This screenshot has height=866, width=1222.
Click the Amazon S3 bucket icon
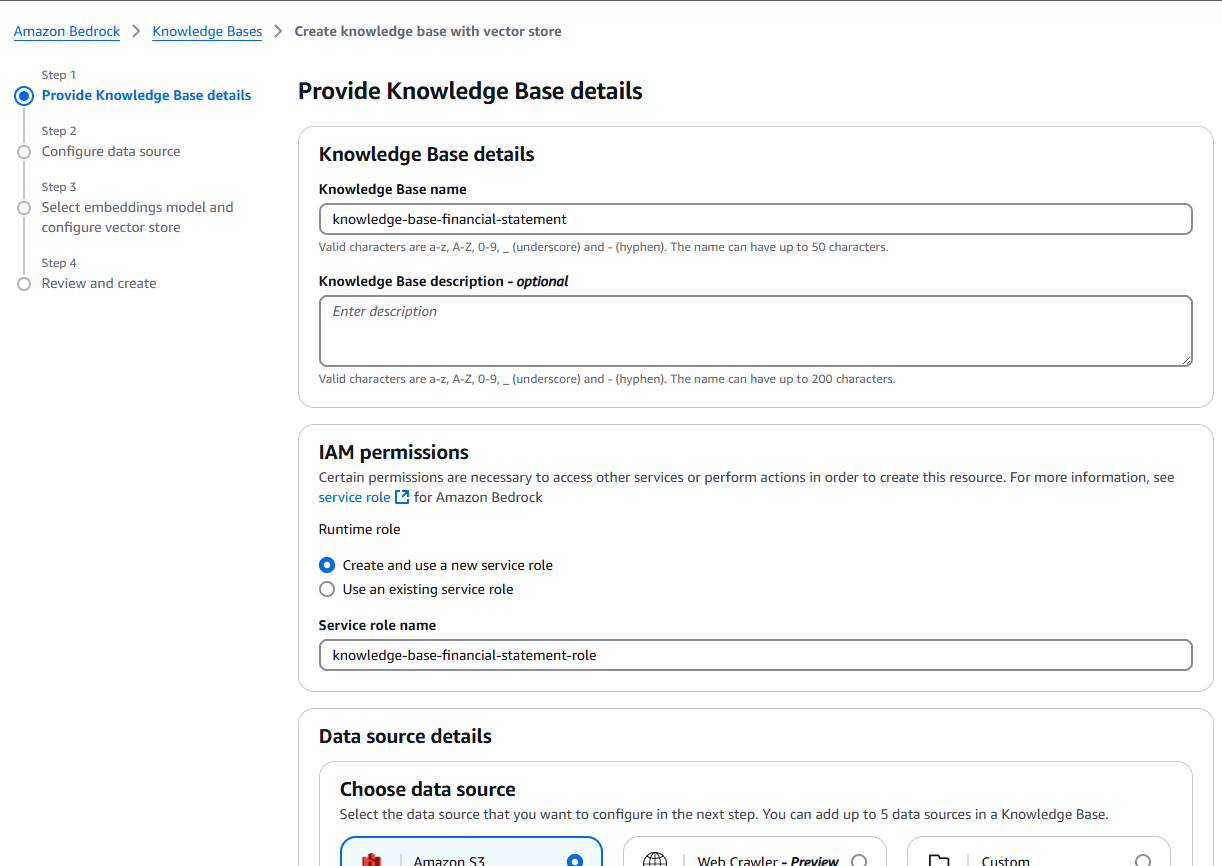pyautogui.click(x=372, y=861)
